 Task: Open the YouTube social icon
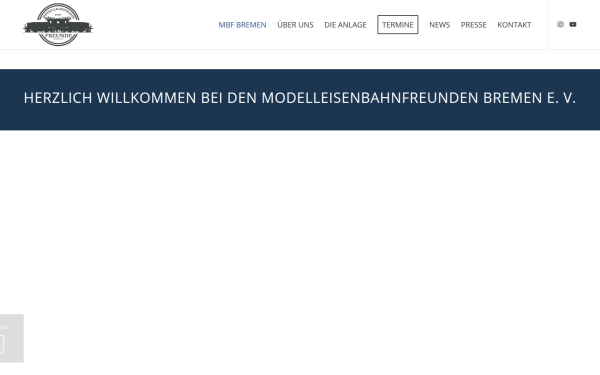coord(573,24)
